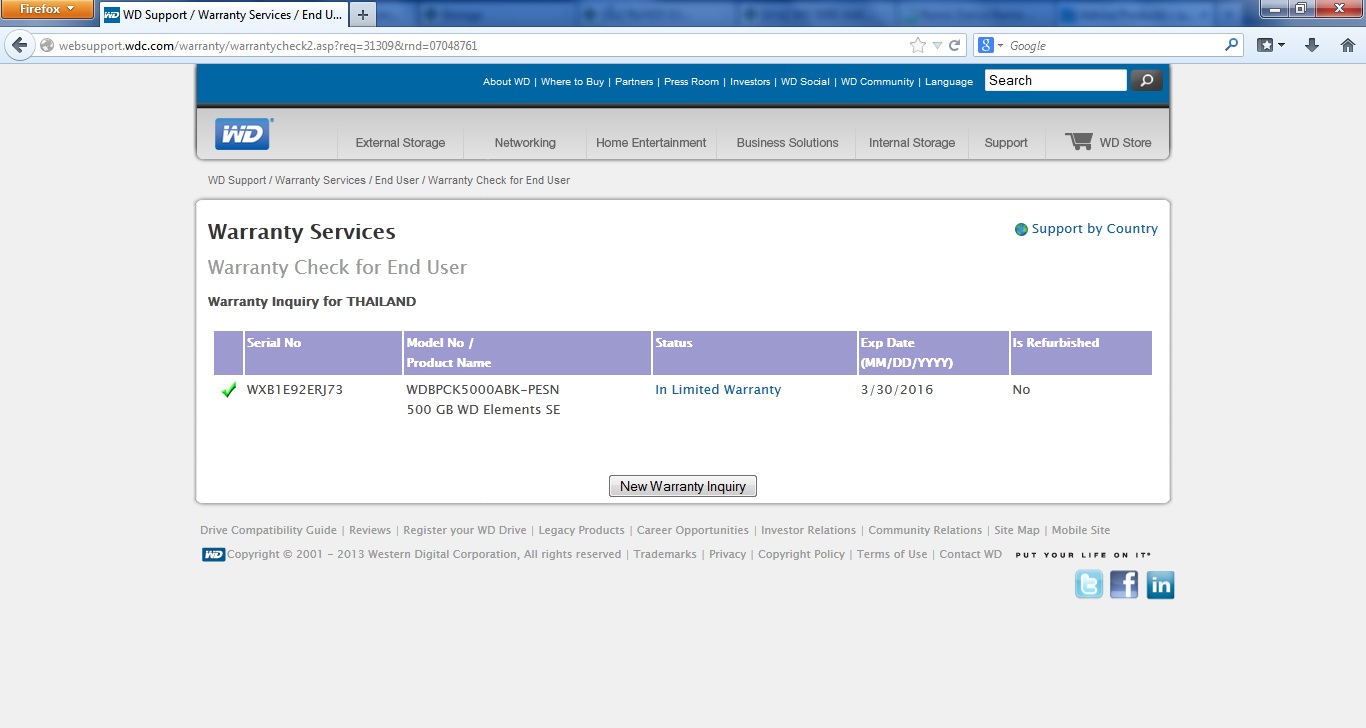The height and width of the screenshot is (728, 1366).
Task: Click the Google search box in the toolbar
Action: [x=1114, y=45]
